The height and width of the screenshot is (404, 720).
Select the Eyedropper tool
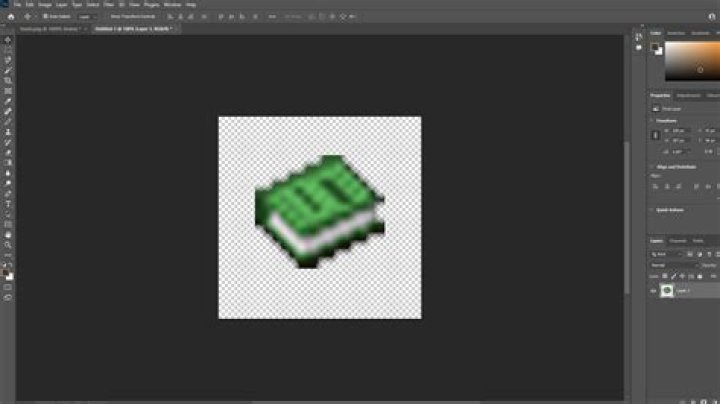(8, 101)
